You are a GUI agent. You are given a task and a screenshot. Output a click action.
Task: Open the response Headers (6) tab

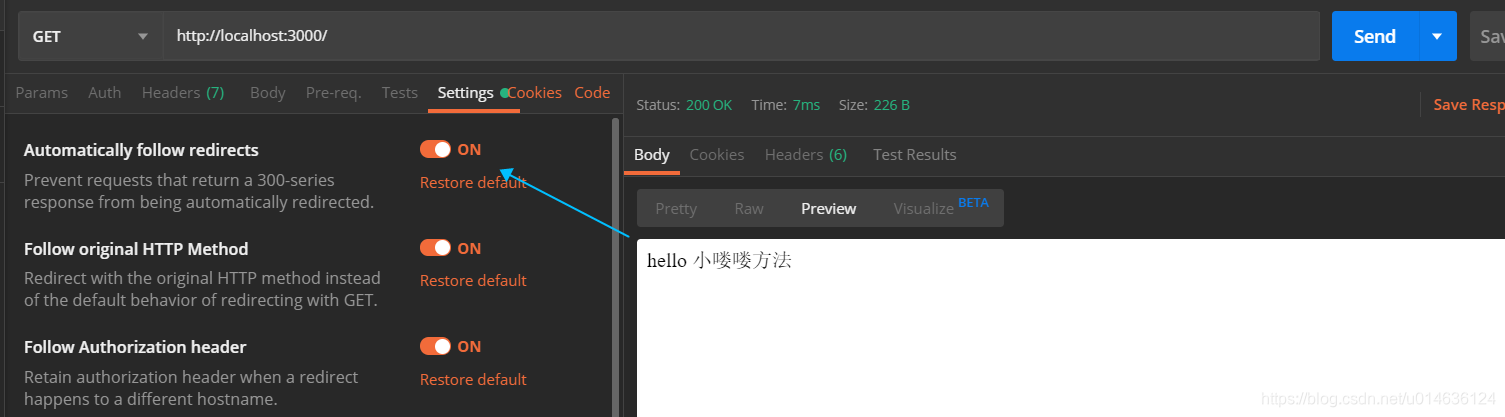pyautogui.click(x=806, y=155)
